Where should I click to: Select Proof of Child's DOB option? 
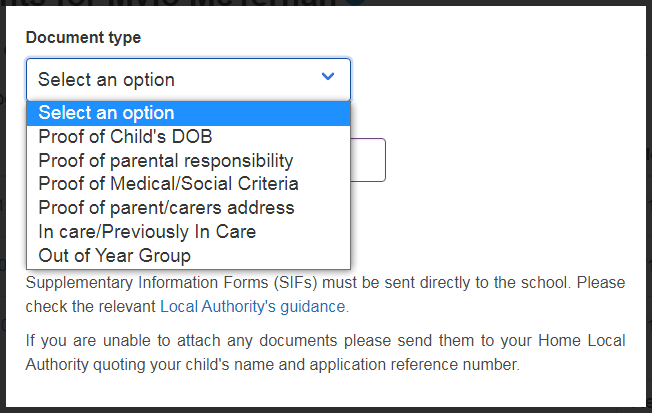pos(125,136)
